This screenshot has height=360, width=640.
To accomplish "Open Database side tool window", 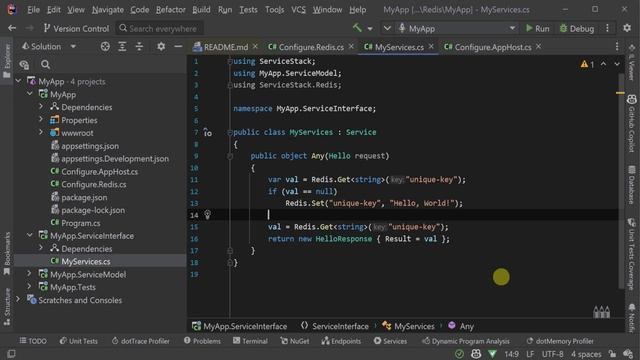I will tap(631, 184).
